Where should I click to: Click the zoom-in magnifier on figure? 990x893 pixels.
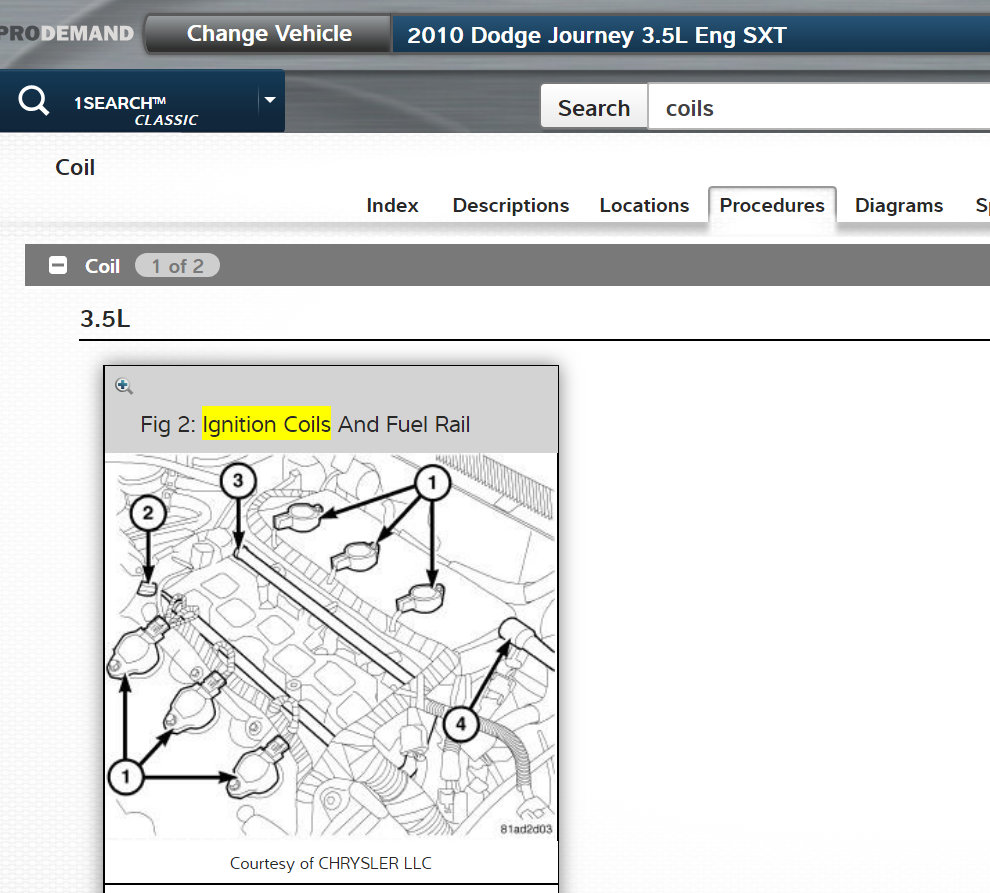coord(124,386)
